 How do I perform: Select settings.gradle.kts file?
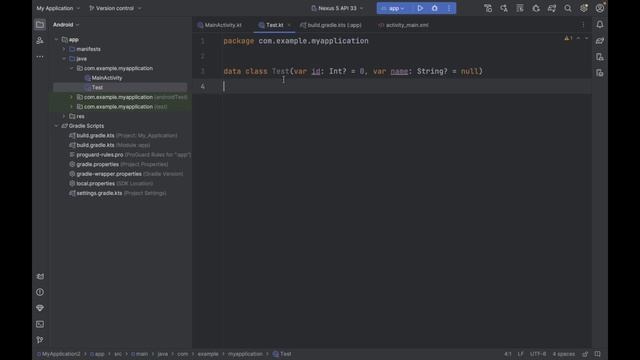pos(118,193)
